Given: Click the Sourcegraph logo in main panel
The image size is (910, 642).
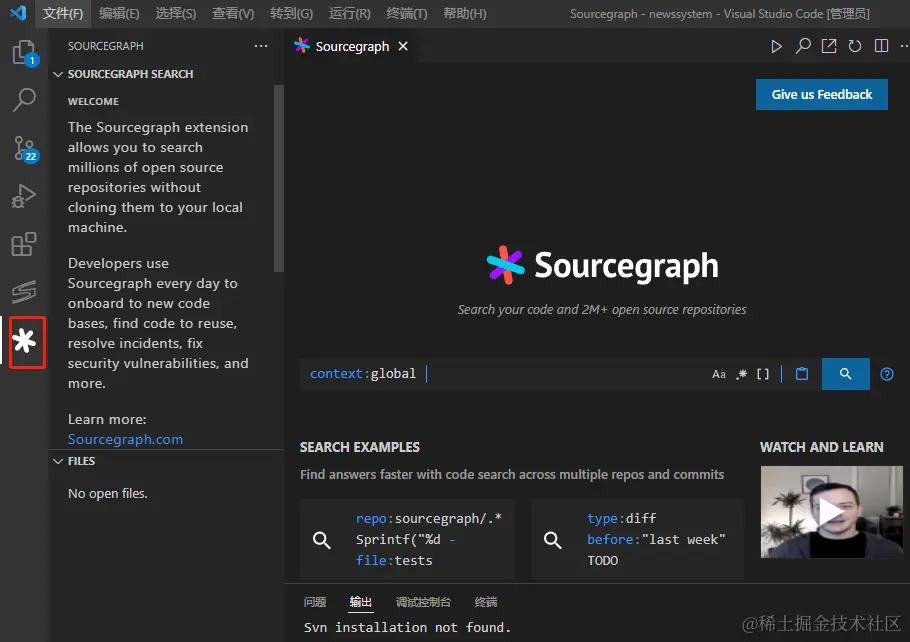Looking at the screenshot, I should coord(602,266).
